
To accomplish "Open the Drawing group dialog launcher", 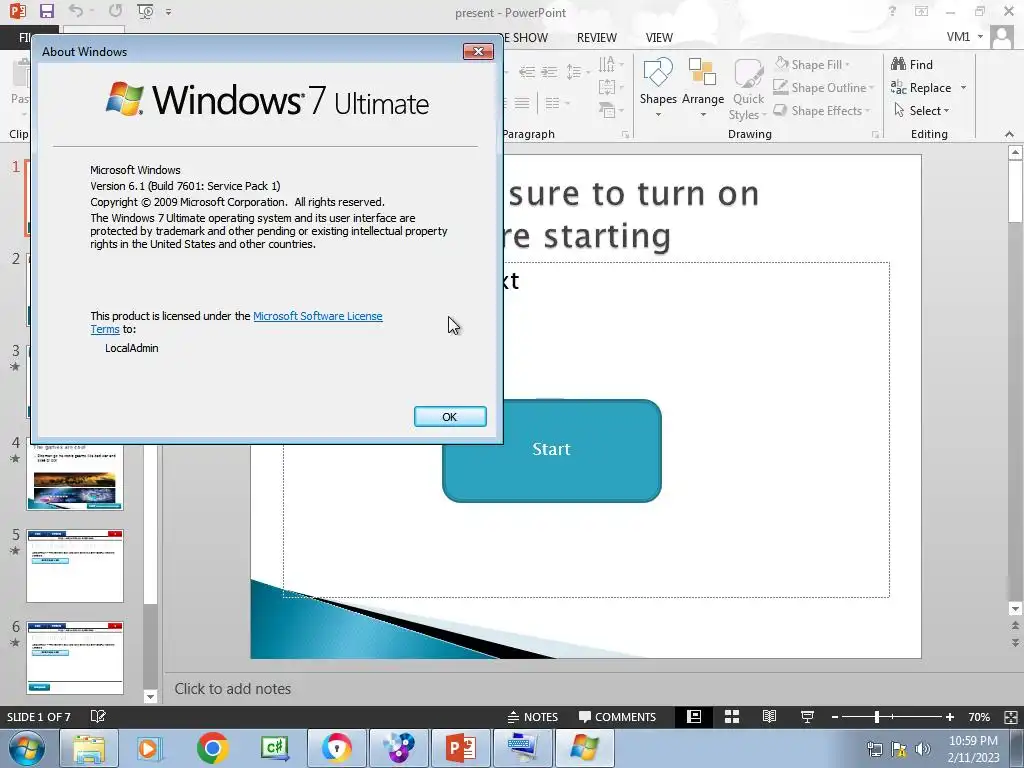I will point(875,135).
